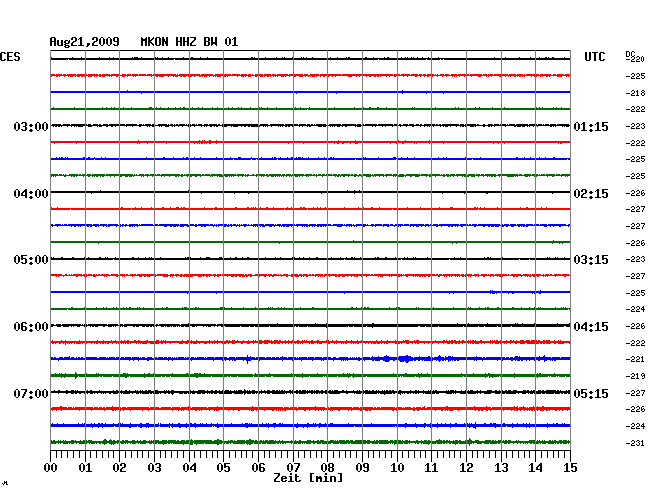
Task: Click the 03:15 UTC time label
Action: coord(591,260)
